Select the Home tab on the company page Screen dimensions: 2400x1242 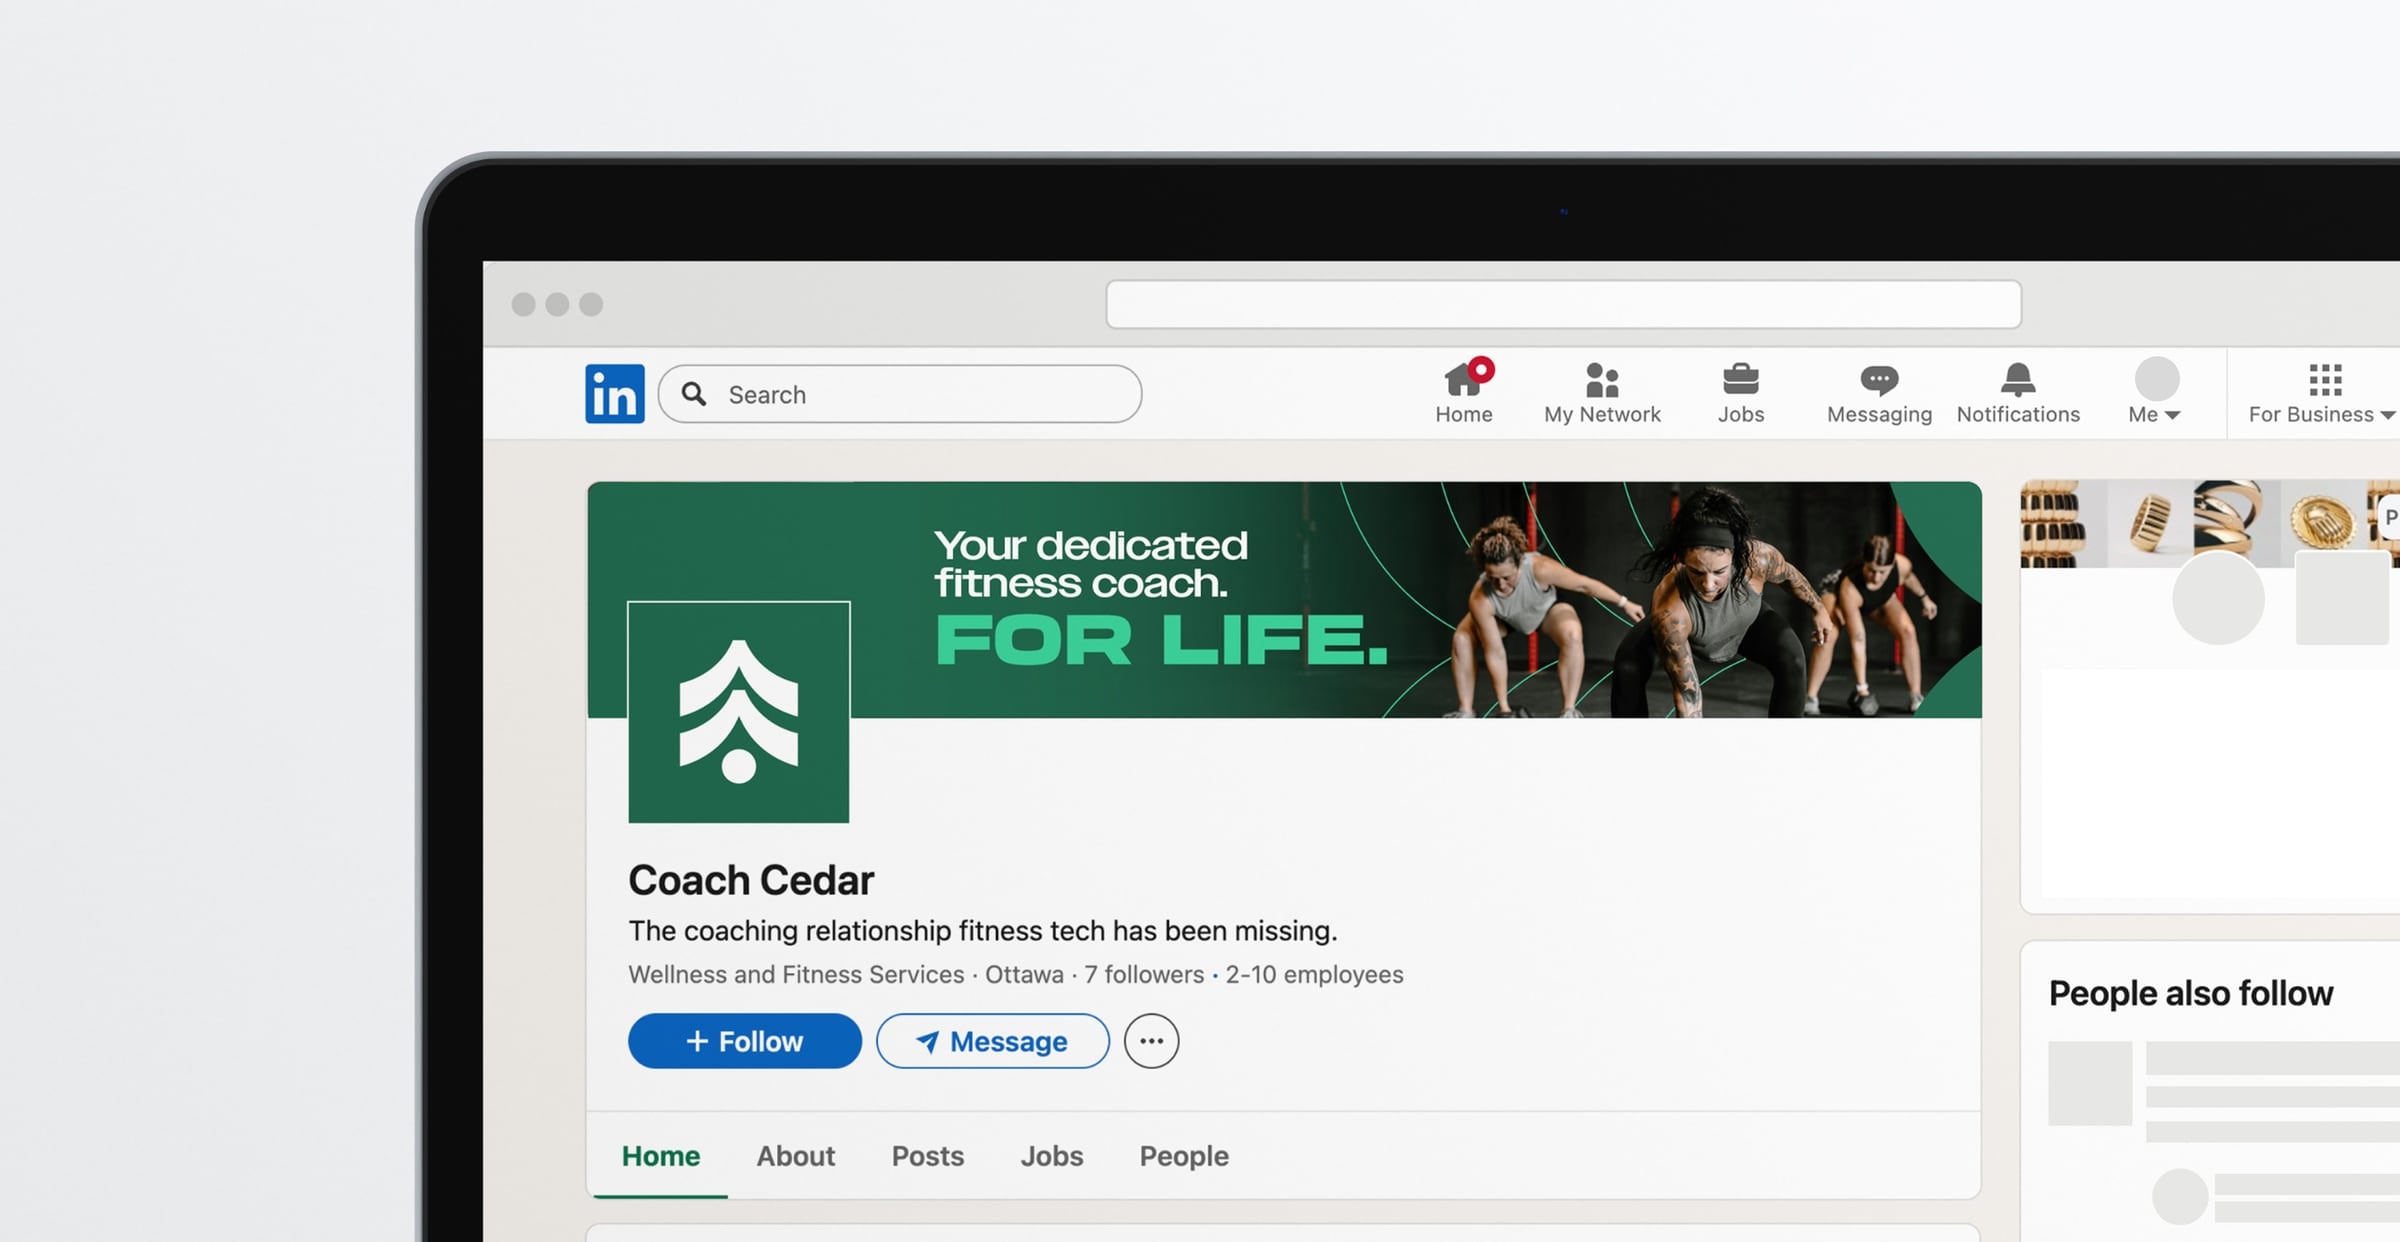[661, 1156]
